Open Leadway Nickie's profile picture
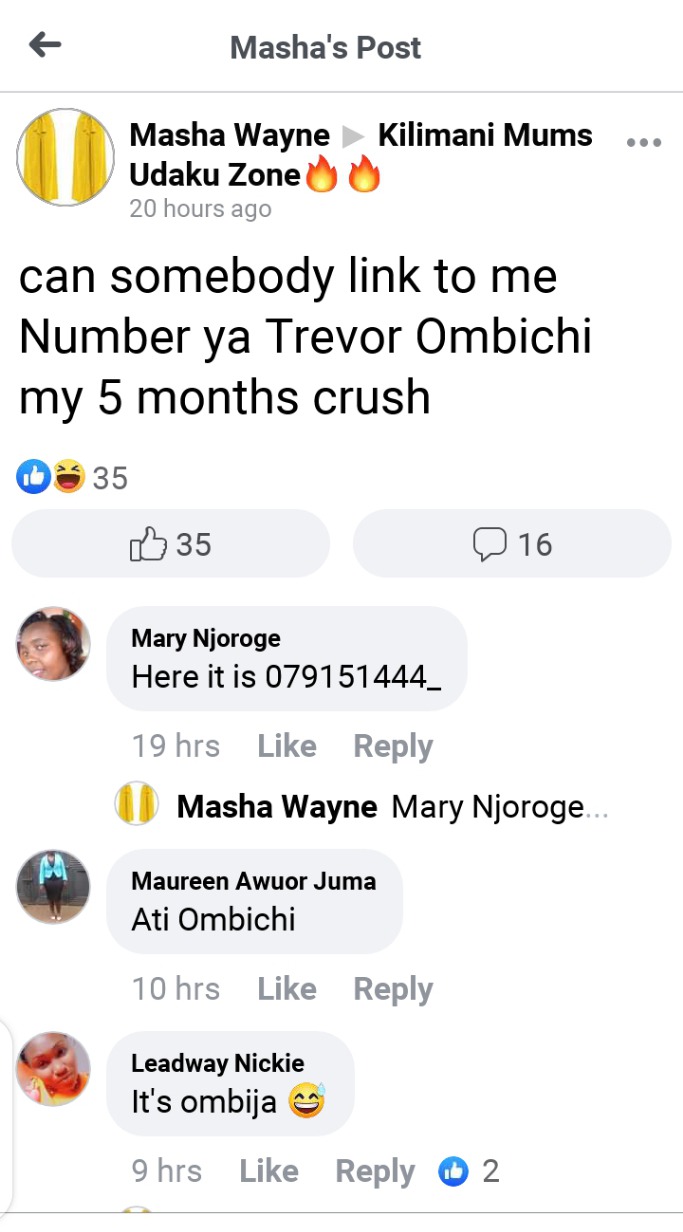 click(53, 1069)
